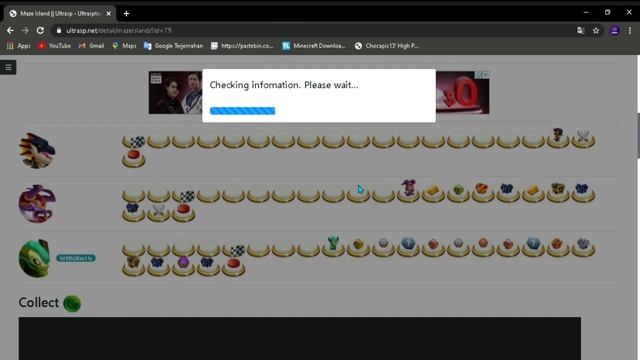Click the purple dragon avatar
Image resolution: width=640 pixels, height=360 pixels.
(x=37, y=204)
